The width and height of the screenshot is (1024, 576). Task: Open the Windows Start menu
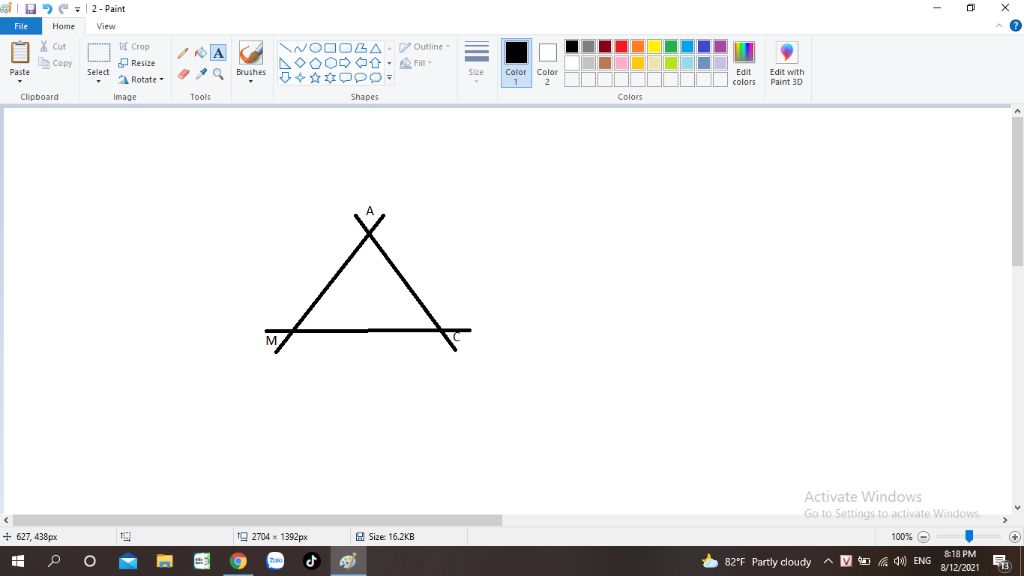18,561
